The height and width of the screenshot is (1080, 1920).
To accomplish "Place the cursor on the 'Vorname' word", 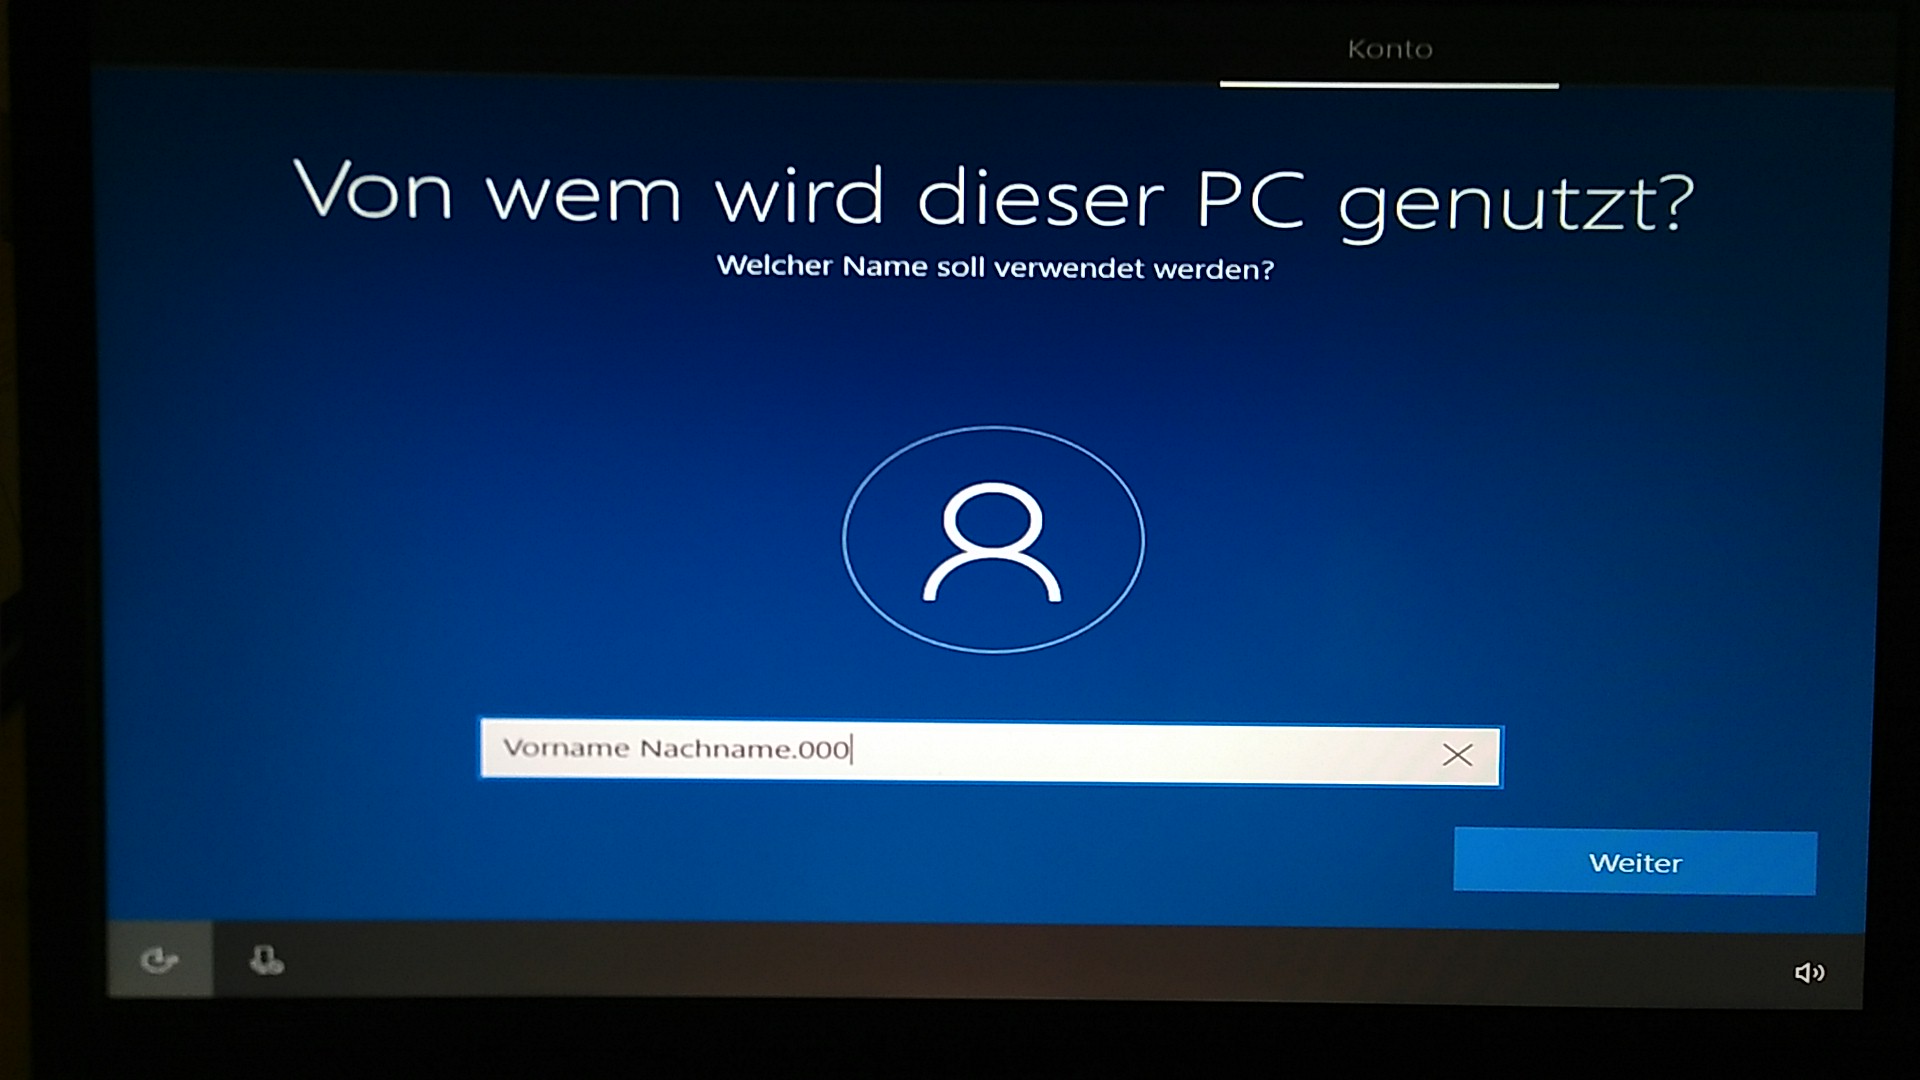I will click(x=566, y=748).
